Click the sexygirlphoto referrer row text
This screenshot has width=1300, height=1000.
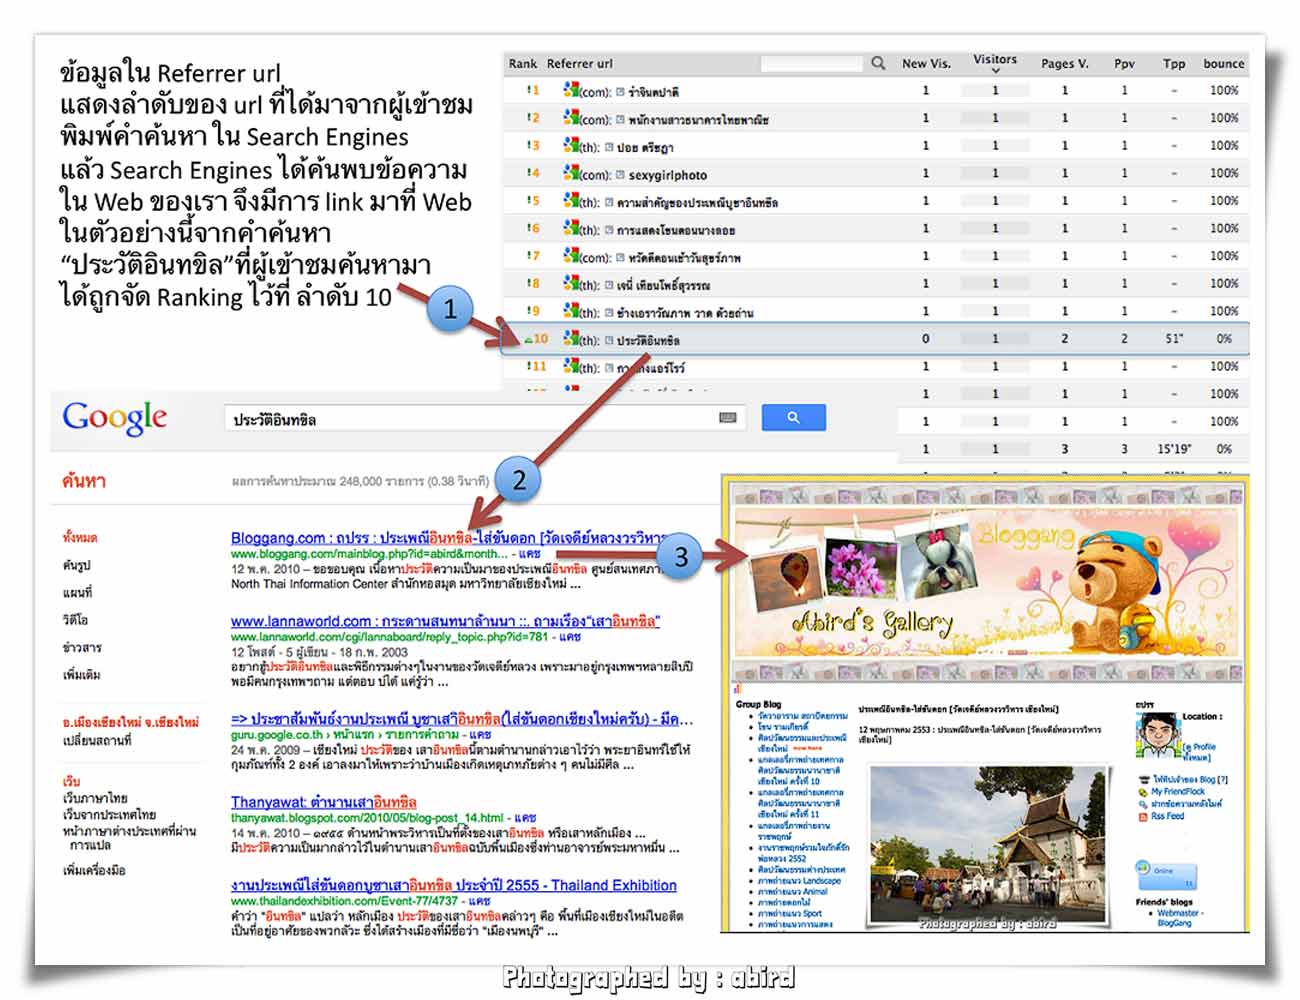[x=667, y=175]
